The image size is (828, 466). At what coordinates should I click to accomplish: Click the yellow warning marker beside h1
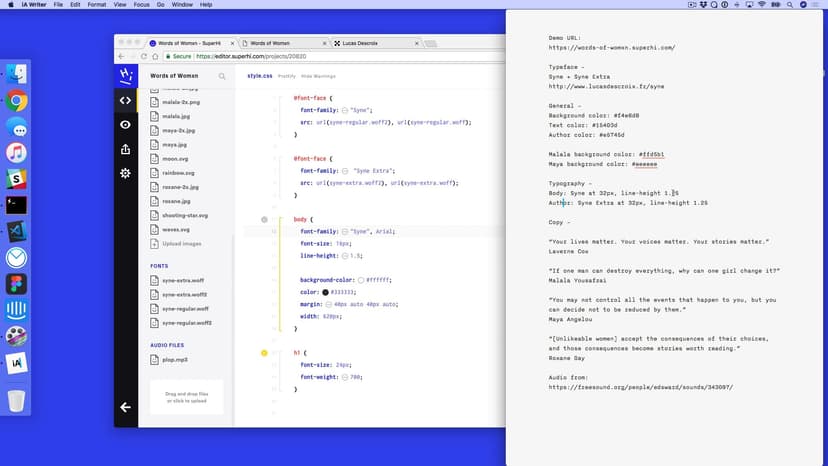click(x=264, y=353)
